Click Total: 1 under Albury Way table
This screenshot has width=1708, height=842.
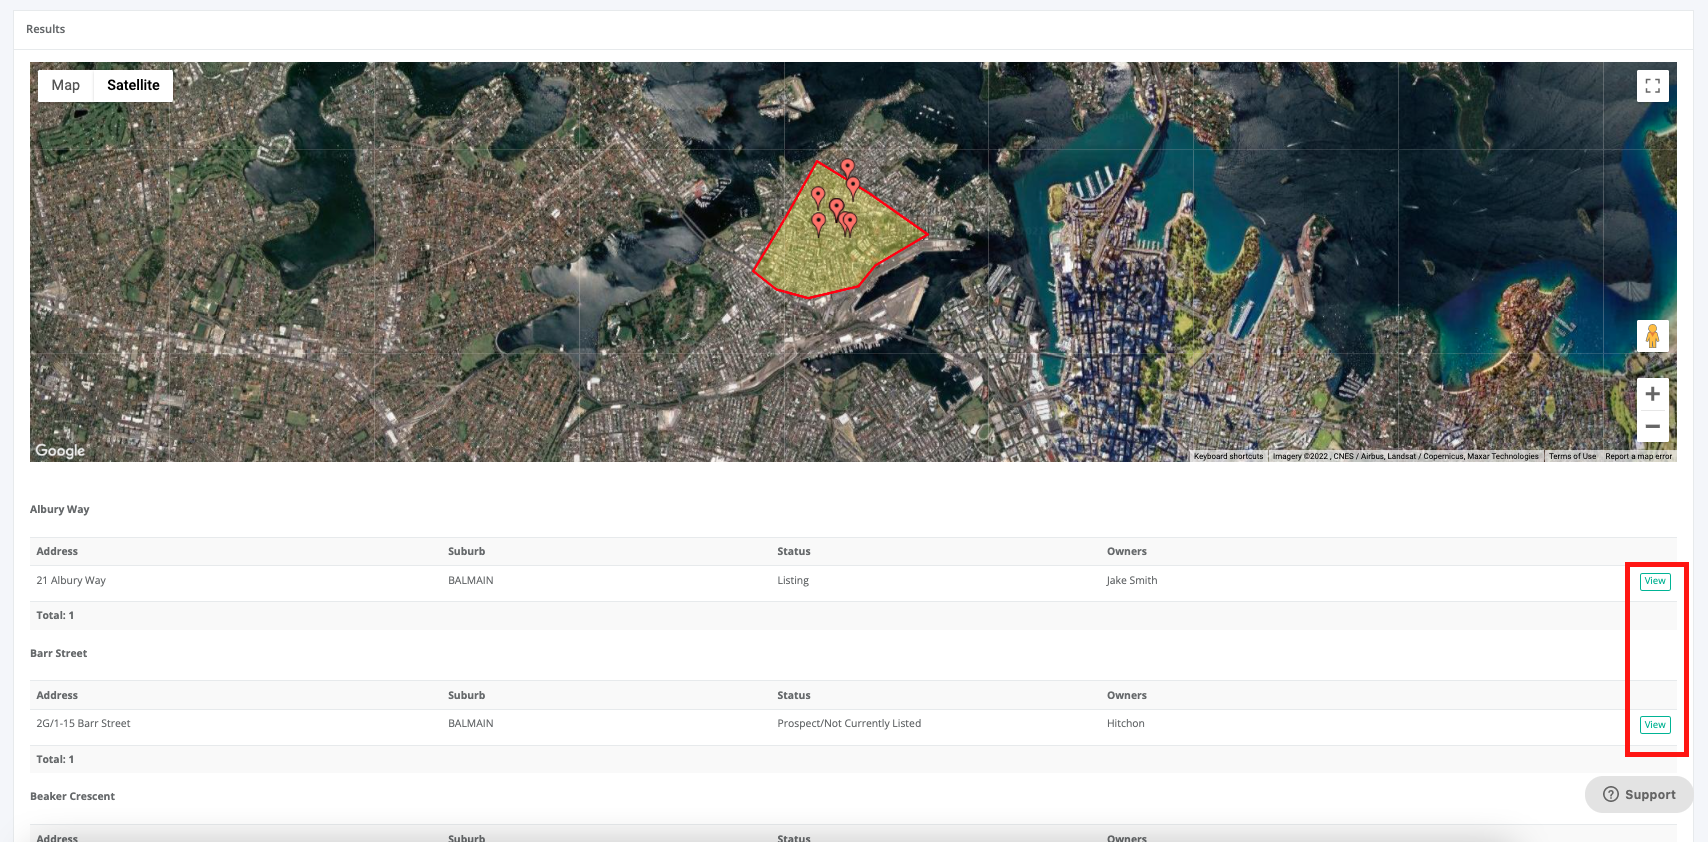coord(55,615)
